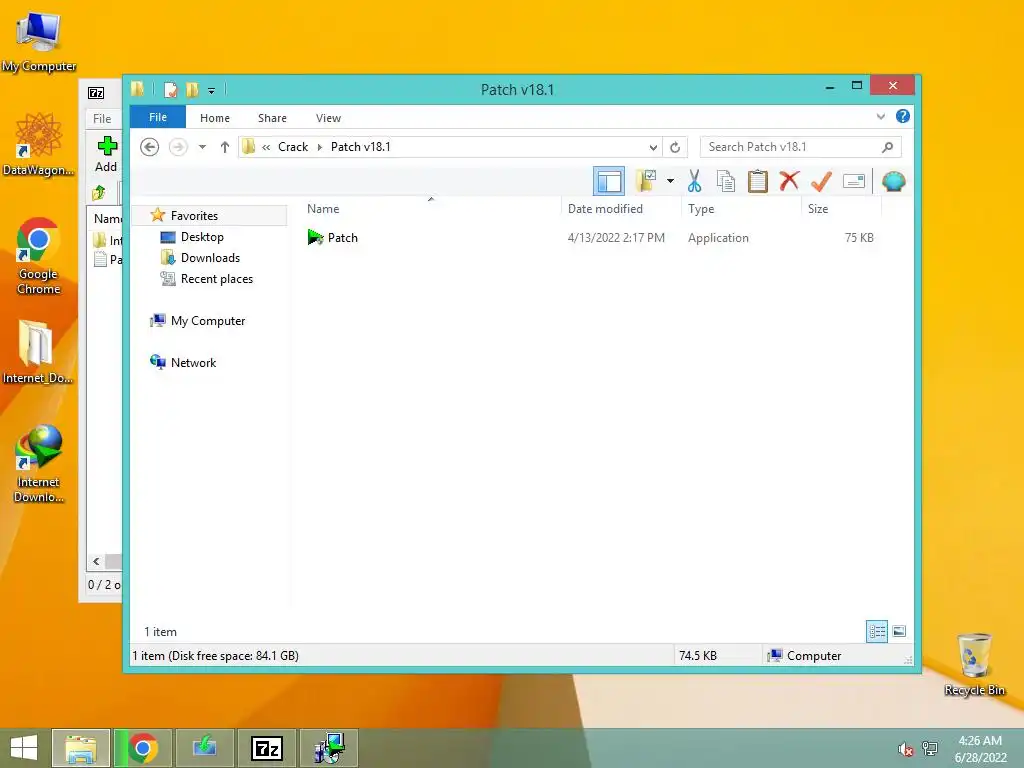Go forward with the forward arrow

pyautogui.click(x=178, y=147)
